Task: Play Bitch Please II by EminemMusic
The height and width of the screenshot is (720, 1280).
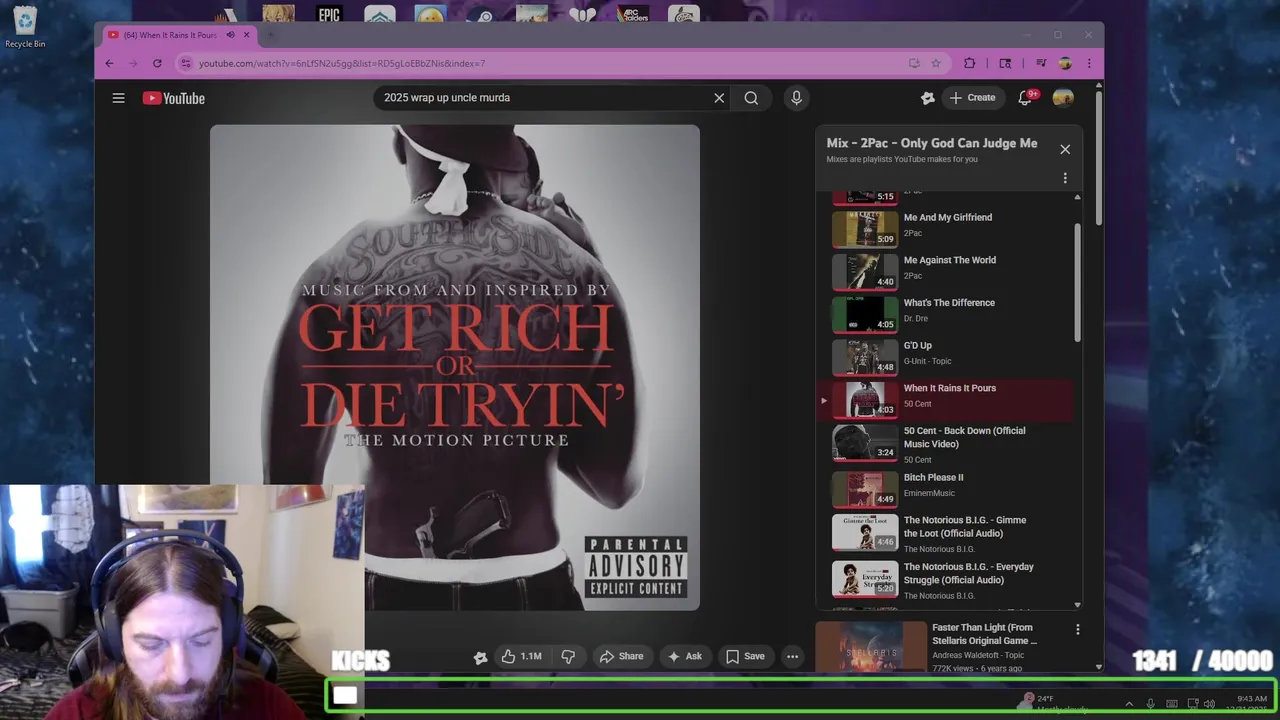Action: click(945, 489)
